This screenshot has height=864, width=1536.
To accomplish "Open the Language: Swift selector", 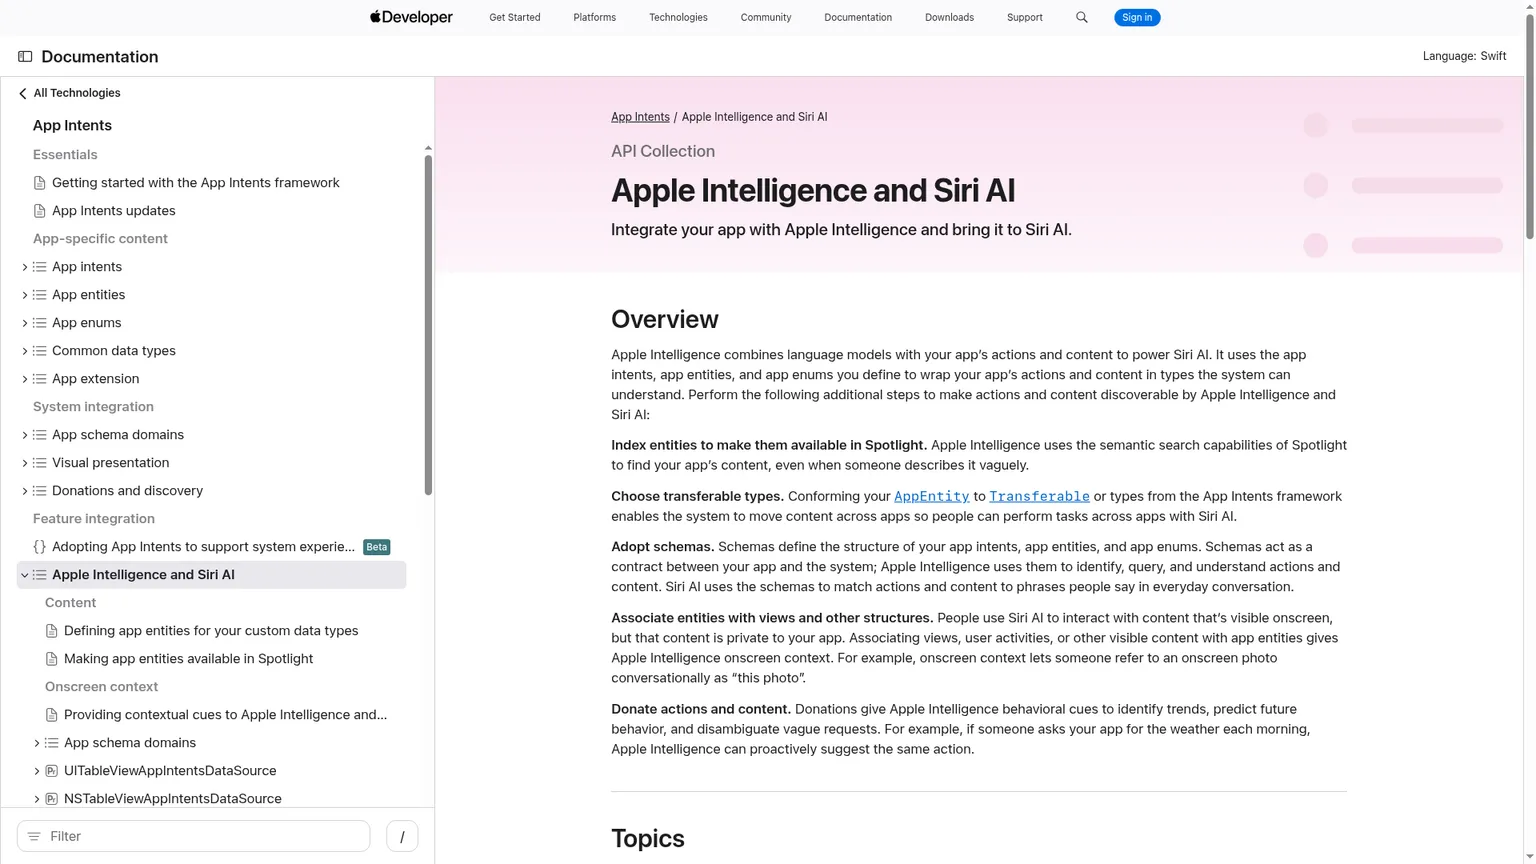I will coord(1464,56).
